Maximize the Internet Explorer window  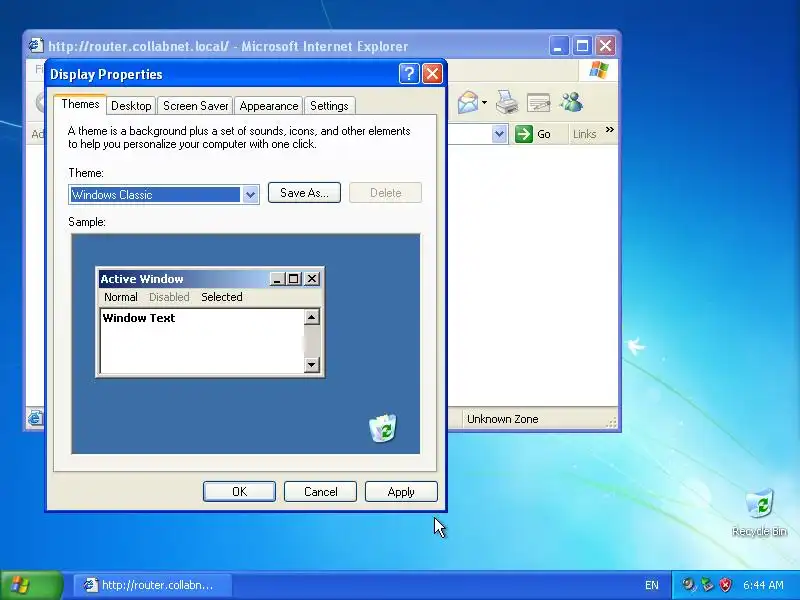coord(582,46)
